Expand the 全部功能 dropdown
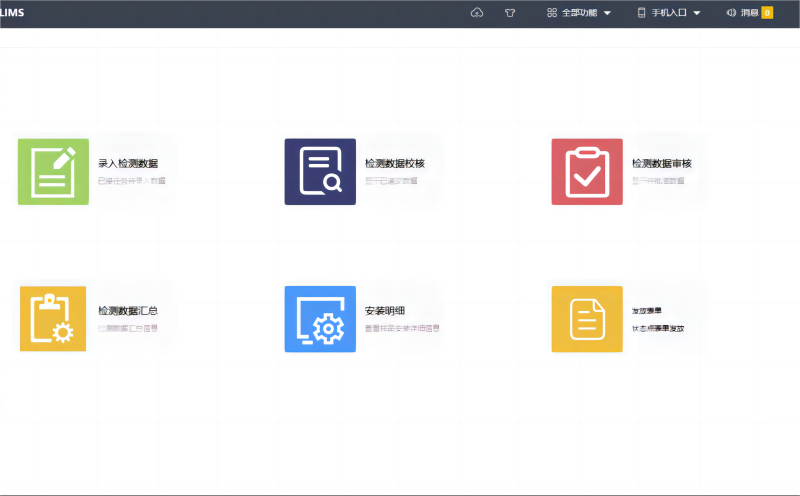 click(x=579, y=13)
